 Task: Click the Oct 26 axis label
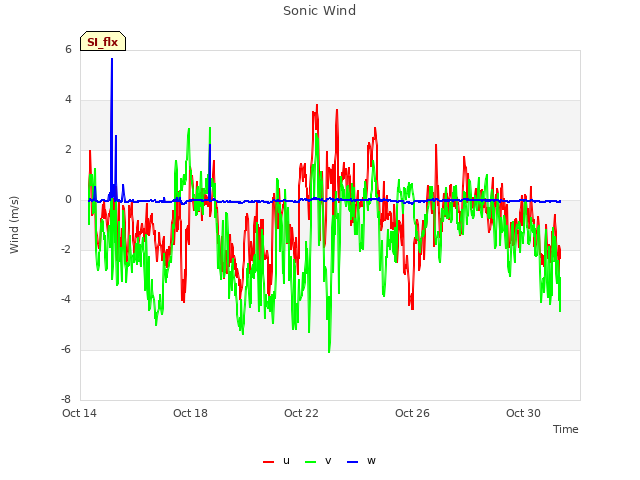point(412,413)
